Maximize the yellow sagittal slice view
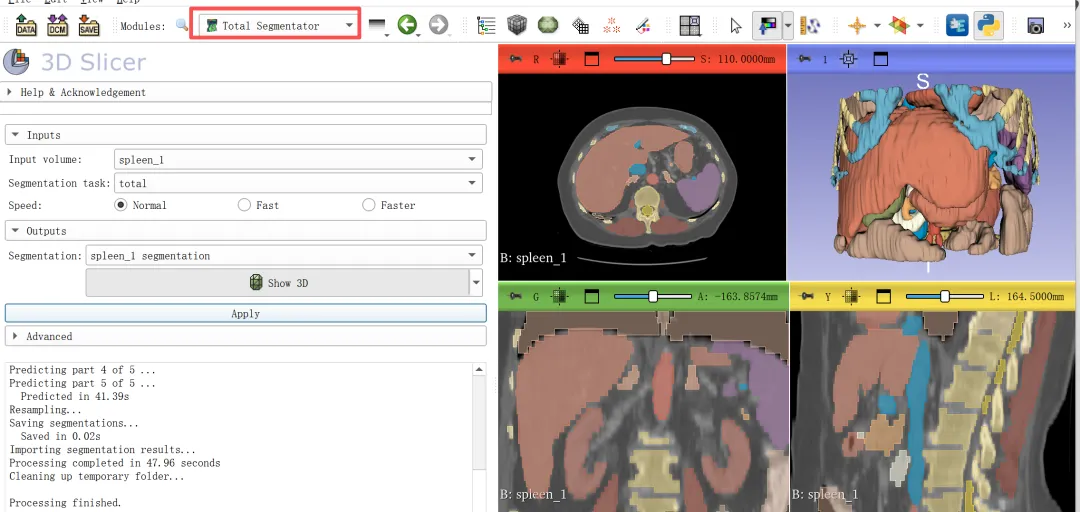The image size is (1080, 512). pos(883,297)
